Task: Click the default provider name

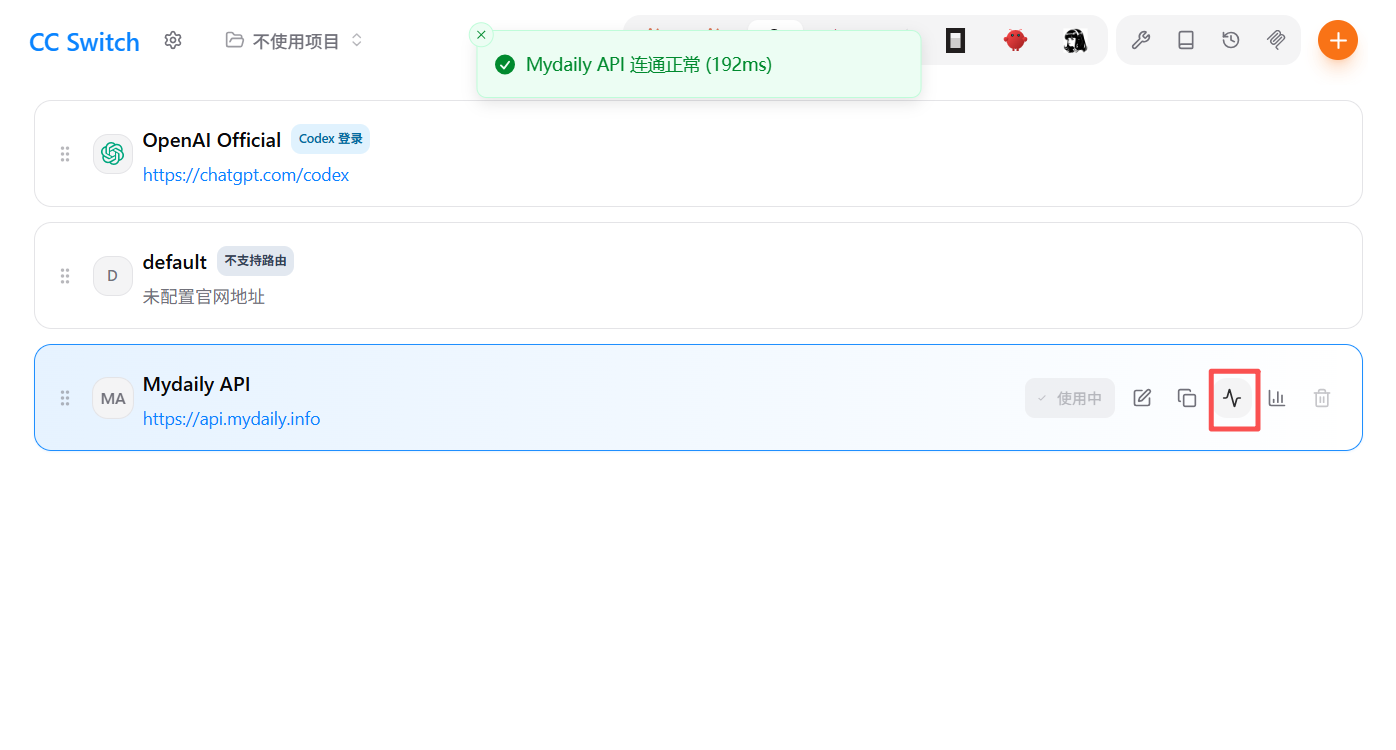Action: 175,262
